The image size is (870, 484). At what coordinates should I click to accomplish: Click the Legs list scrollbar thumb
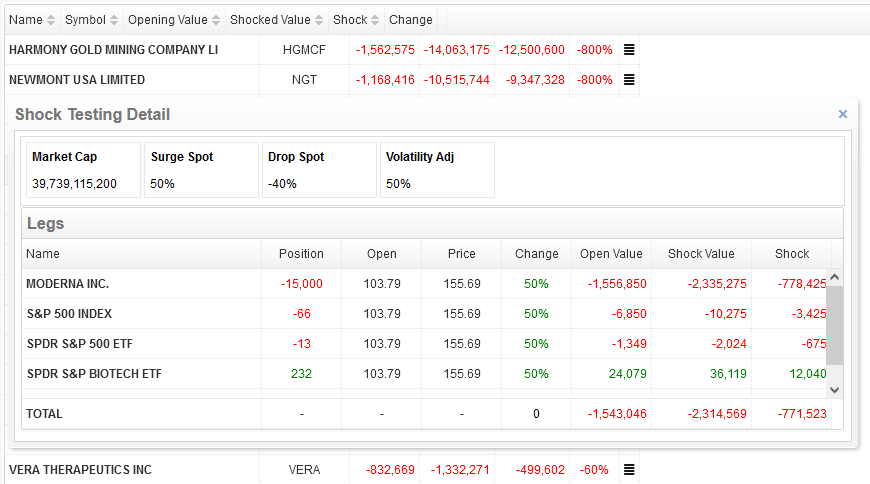click(834, 325)
